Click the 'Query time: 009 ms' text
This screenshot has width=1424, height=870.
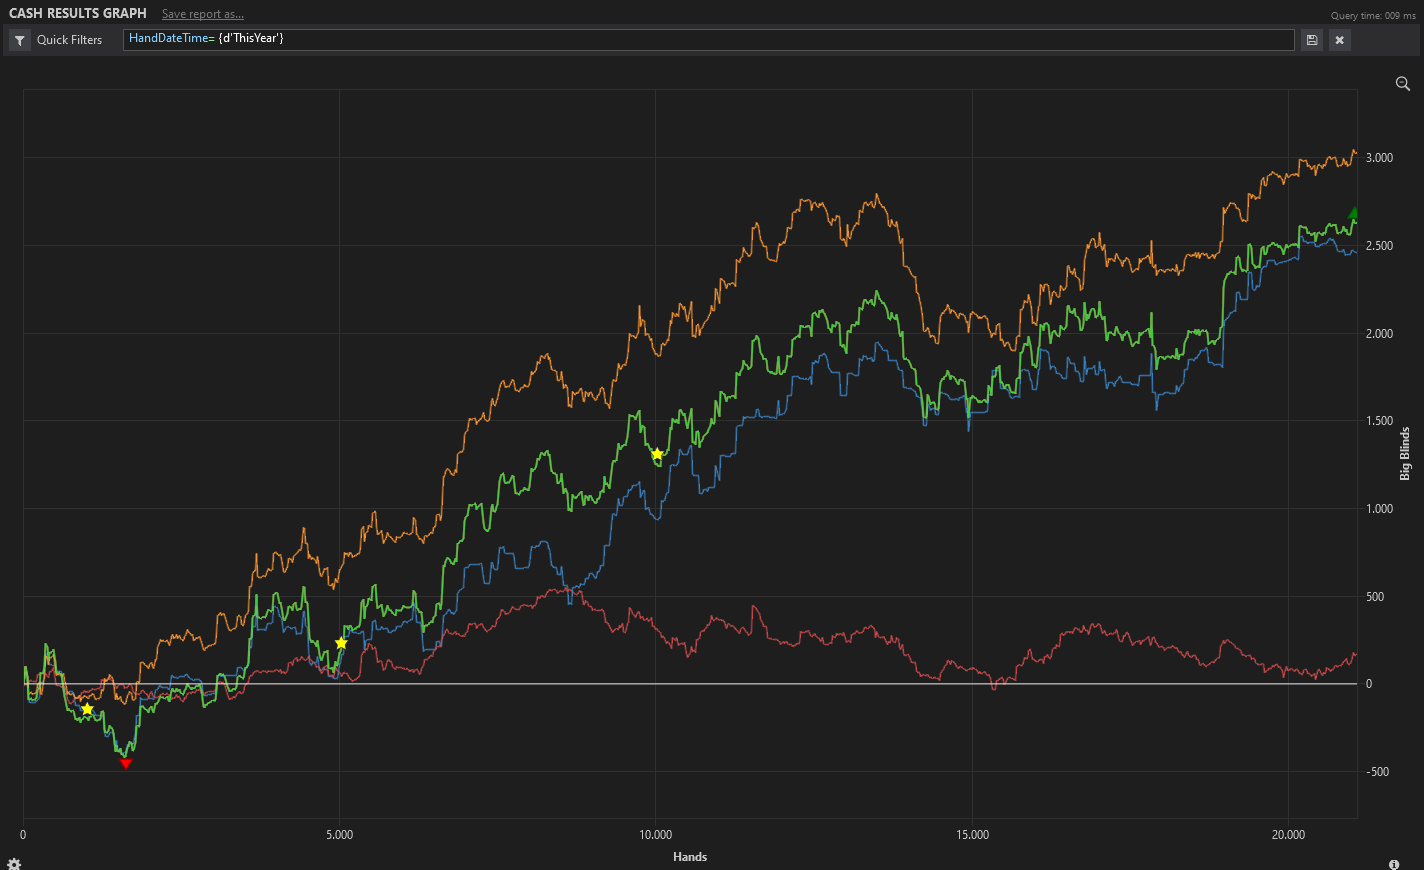tap(1373, 16)
